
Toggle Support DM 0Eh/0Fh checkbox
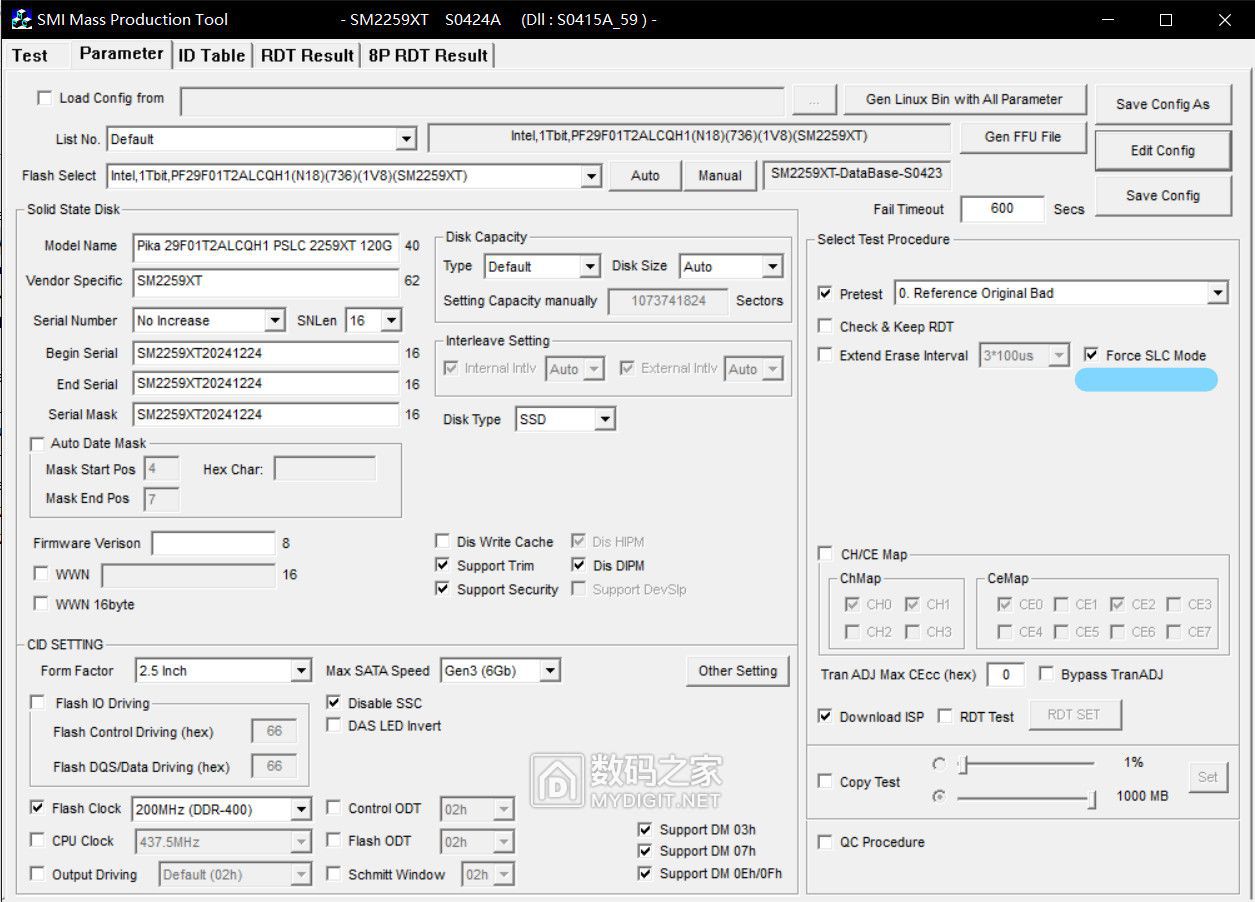point(645,873)
